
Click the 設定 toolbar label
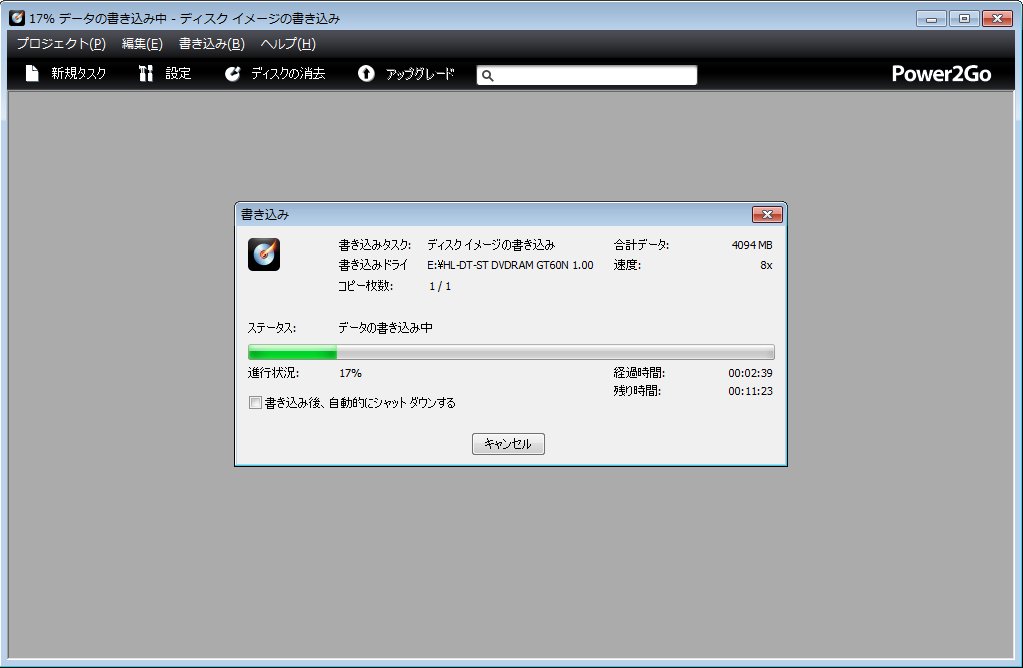[x=178, y=73]
